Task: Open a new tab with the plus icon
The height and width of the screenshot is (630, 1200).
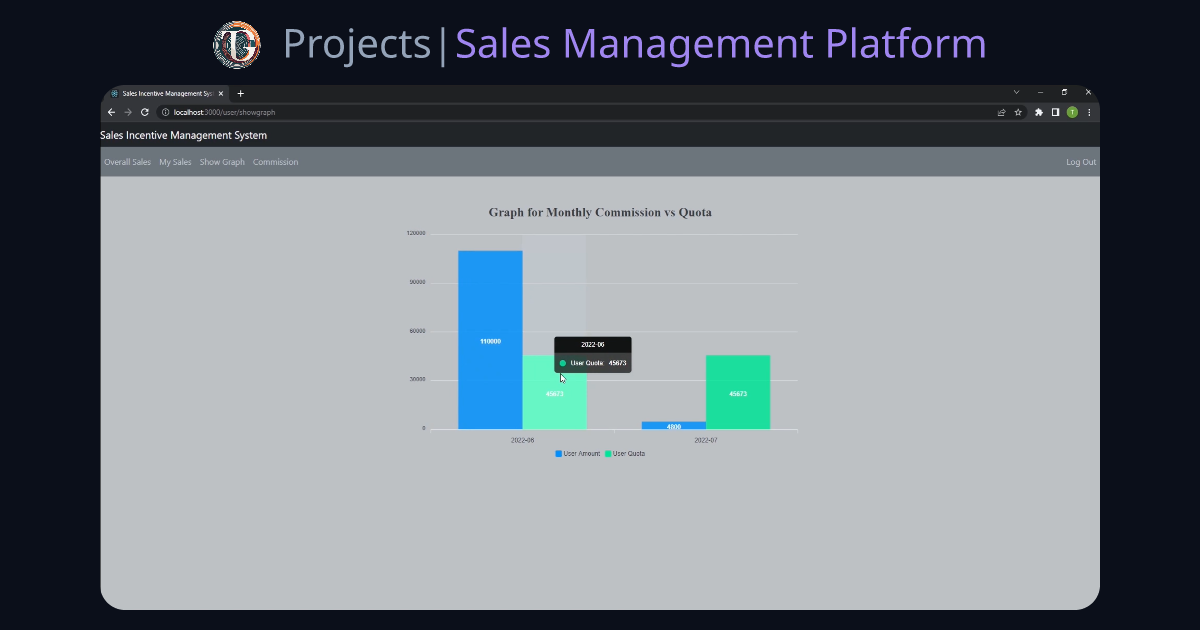Action: 240,93
